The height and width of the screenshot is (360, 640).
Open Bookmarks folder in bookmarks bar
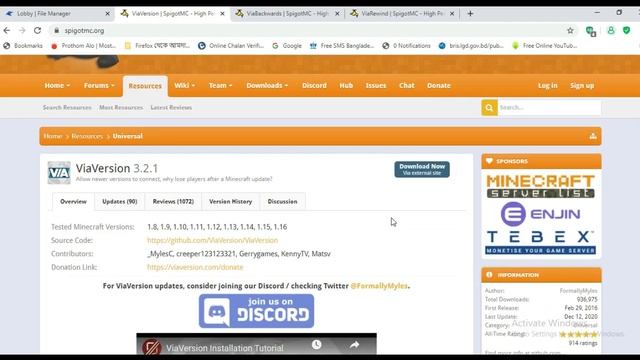[23, 46]
